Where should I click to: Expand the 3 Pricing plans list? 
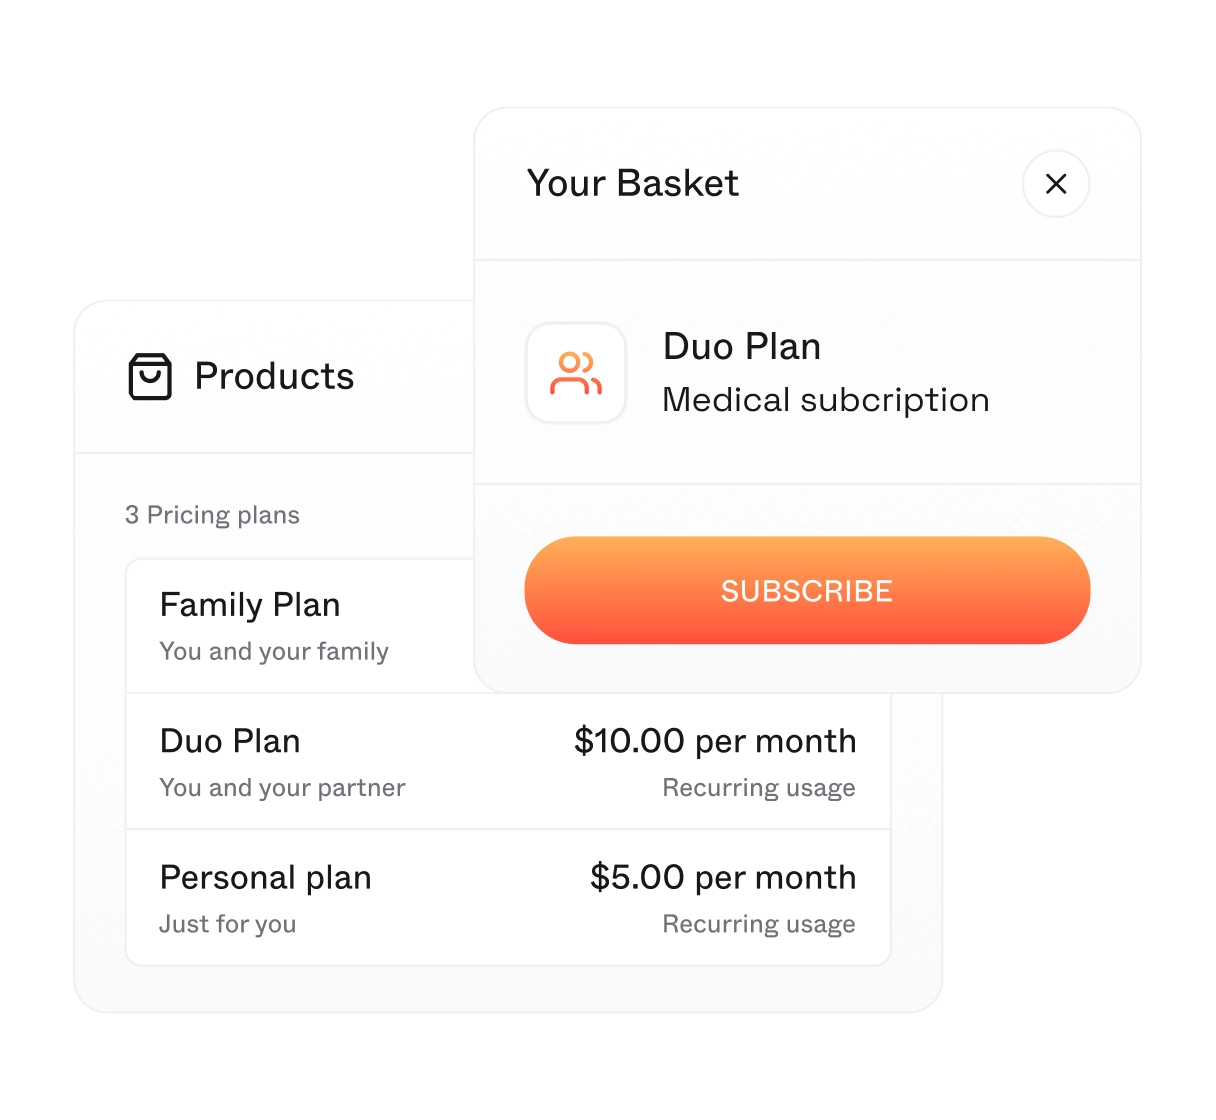pos(212,515)
